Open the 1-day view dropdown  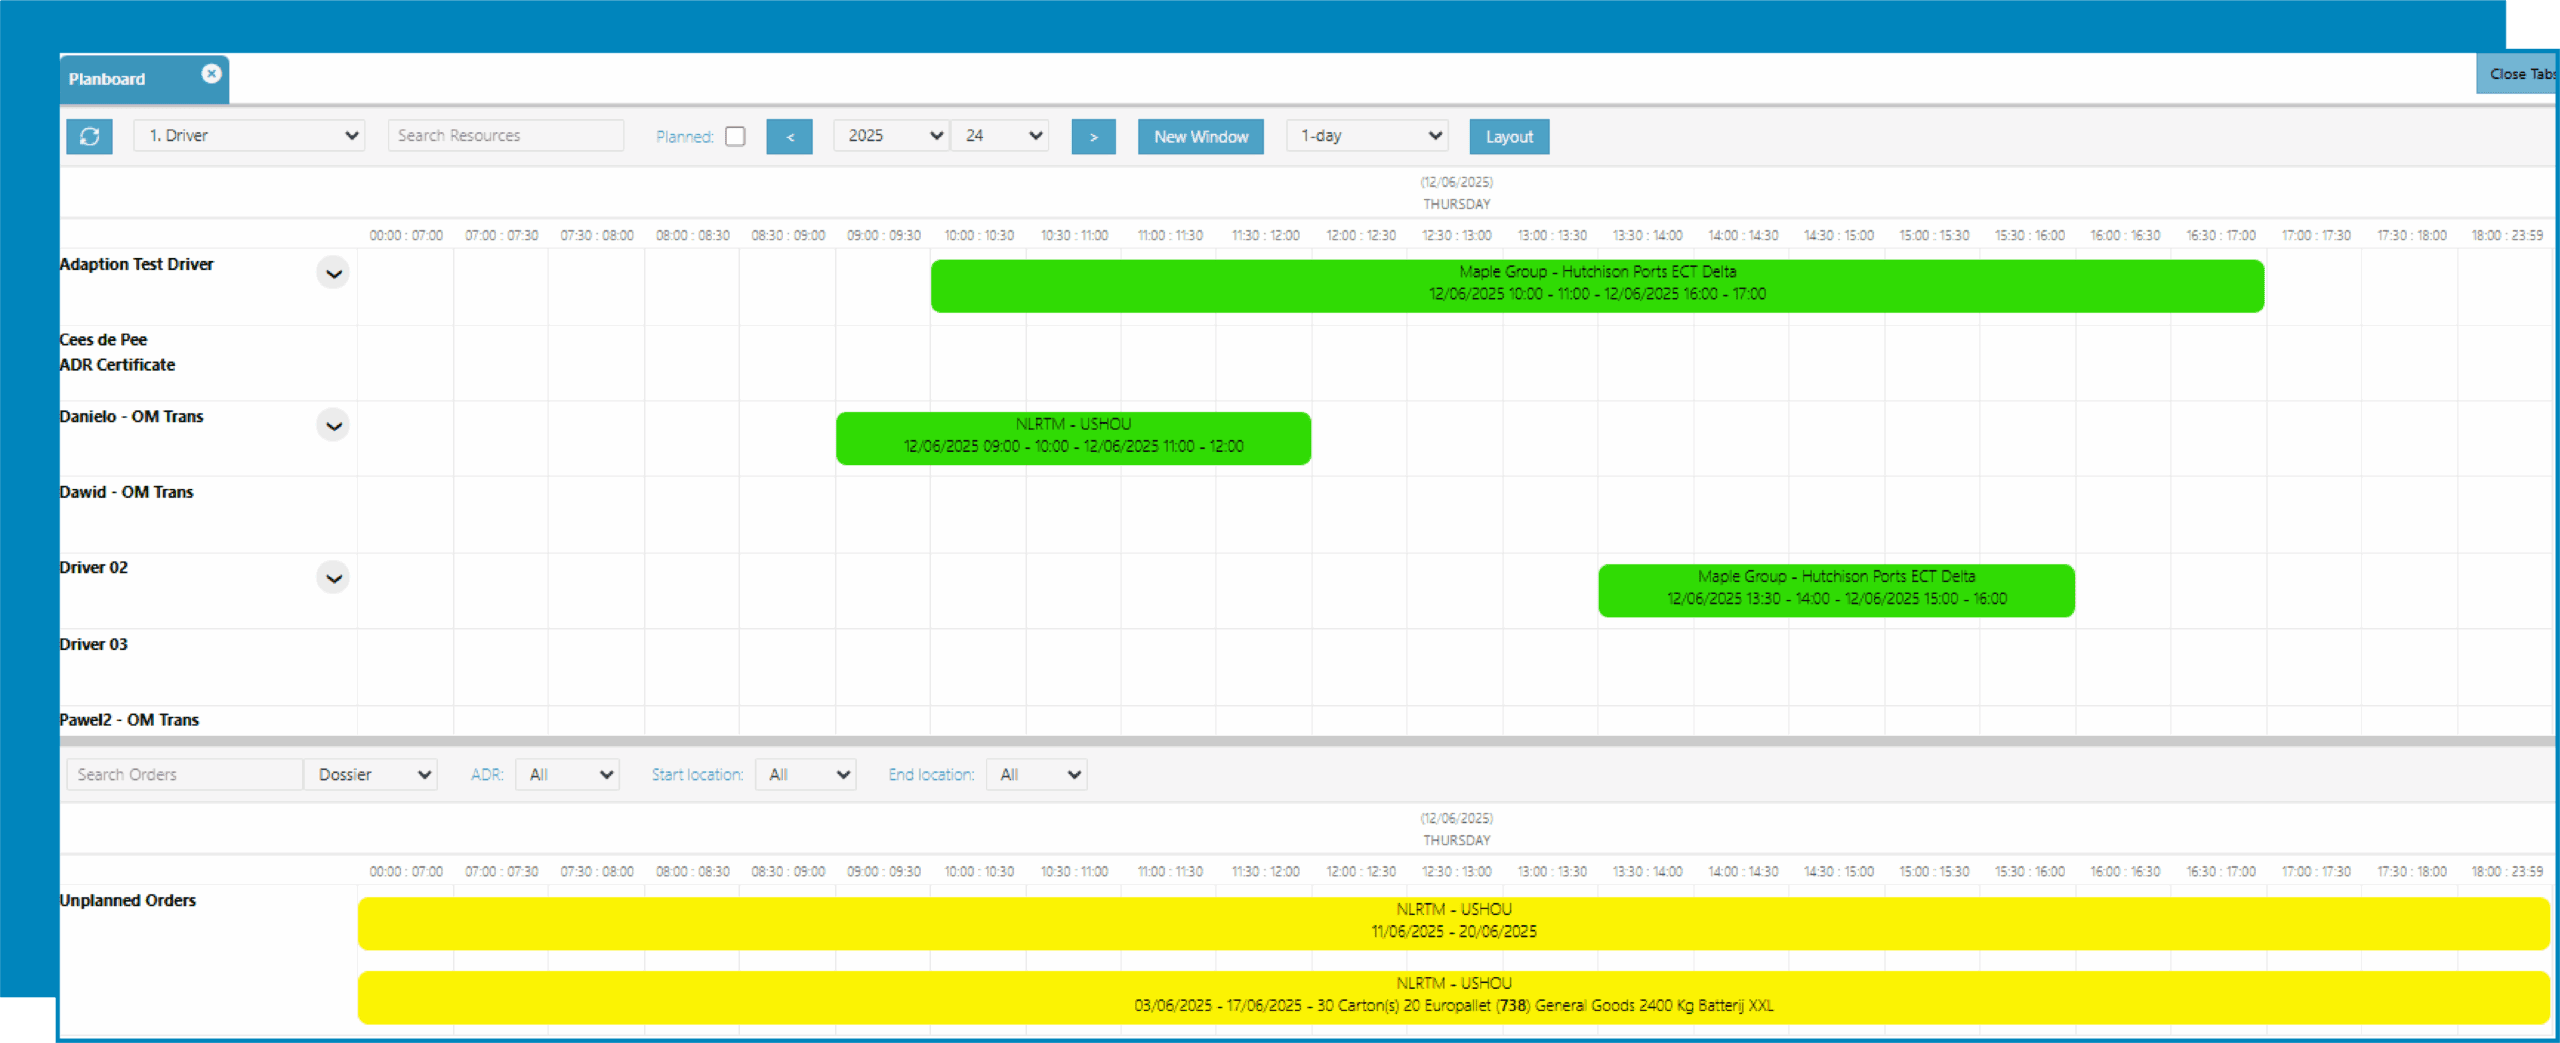(1367, 136)
